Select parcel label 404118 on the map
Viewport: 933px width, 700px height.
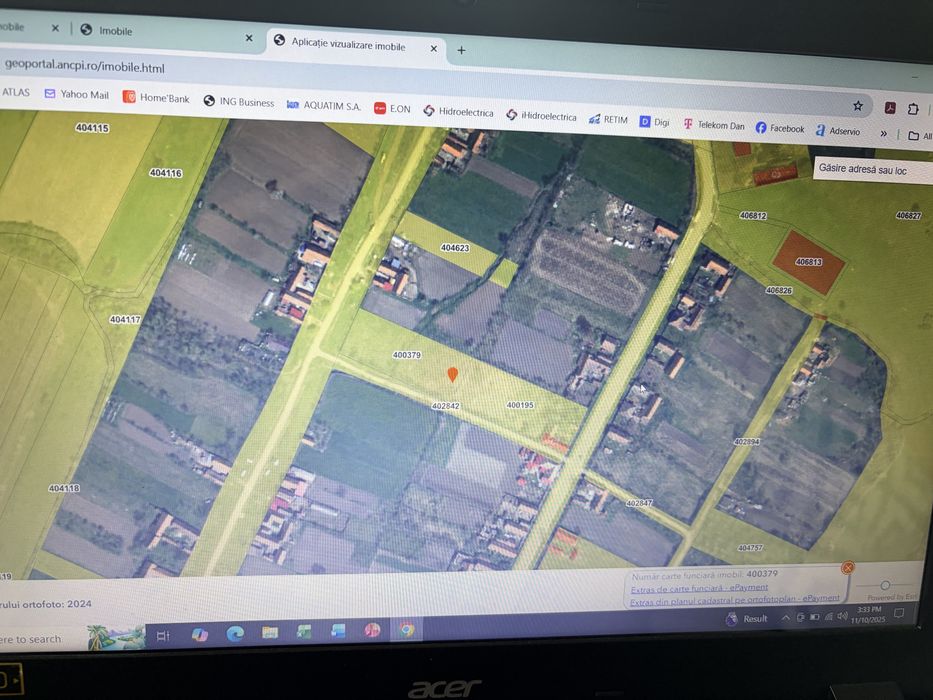(64, 488)
